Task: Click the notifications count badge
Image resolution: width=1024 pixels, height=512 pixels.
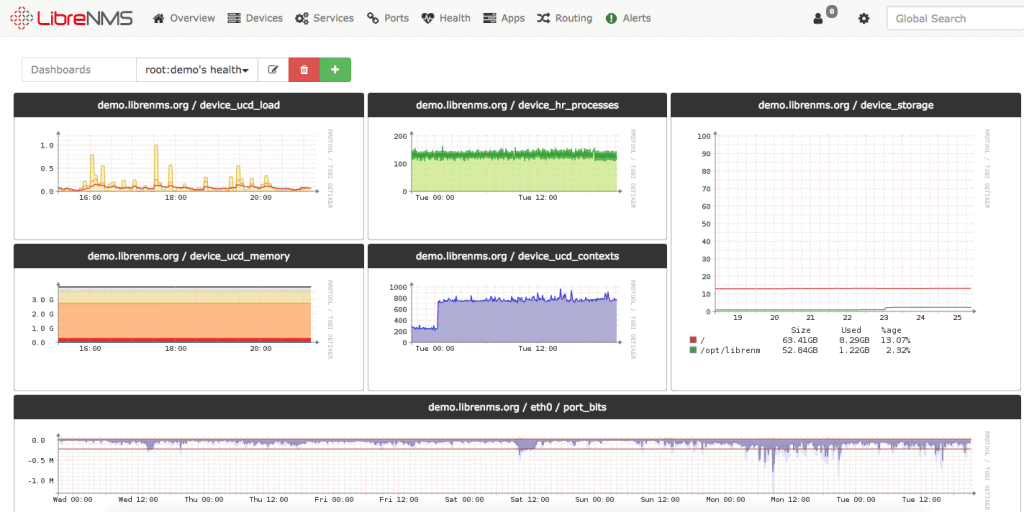Action: (x=831, y=11)
